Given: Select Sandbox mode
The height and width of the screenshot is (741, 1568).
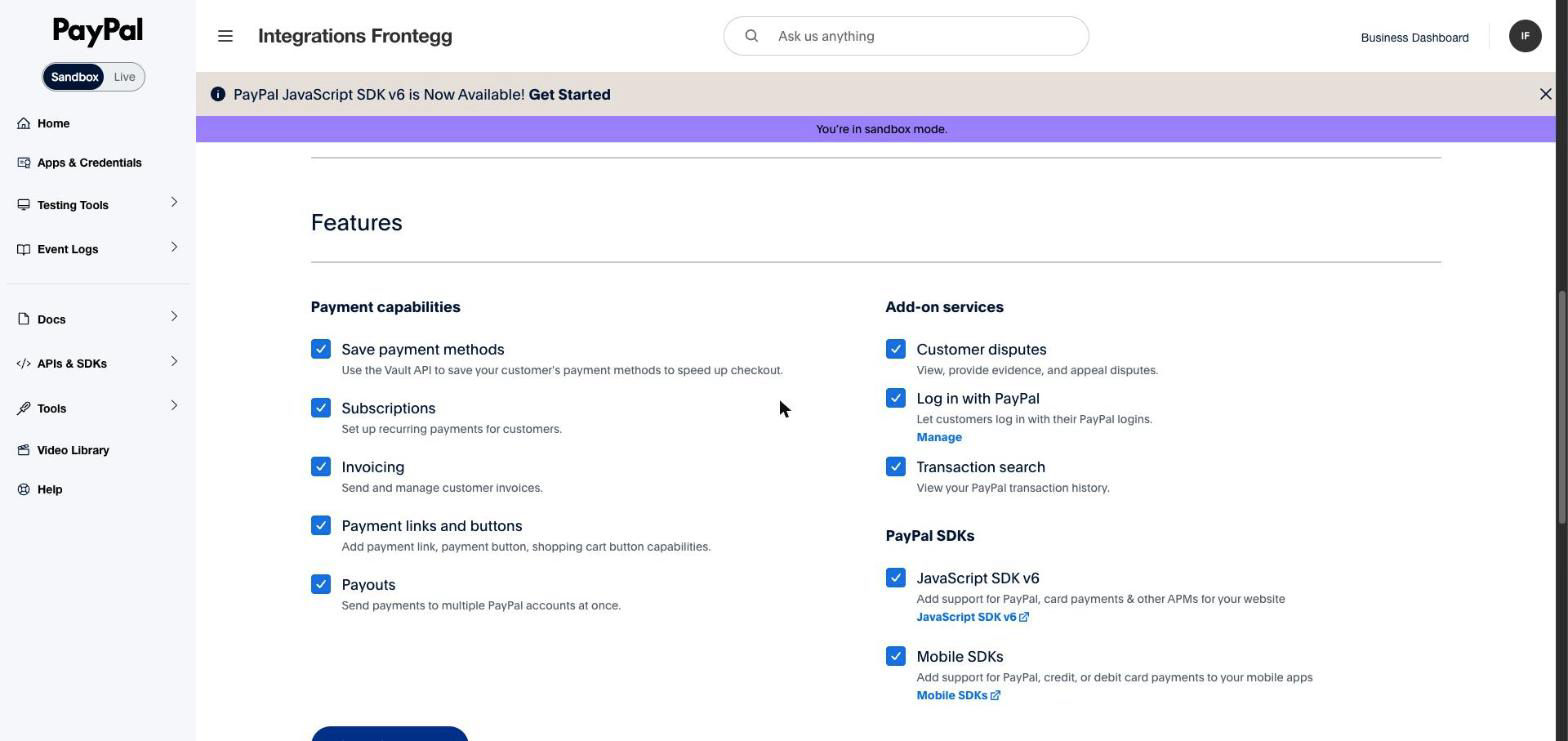Looking at the screenshot, I should point(74,77).
